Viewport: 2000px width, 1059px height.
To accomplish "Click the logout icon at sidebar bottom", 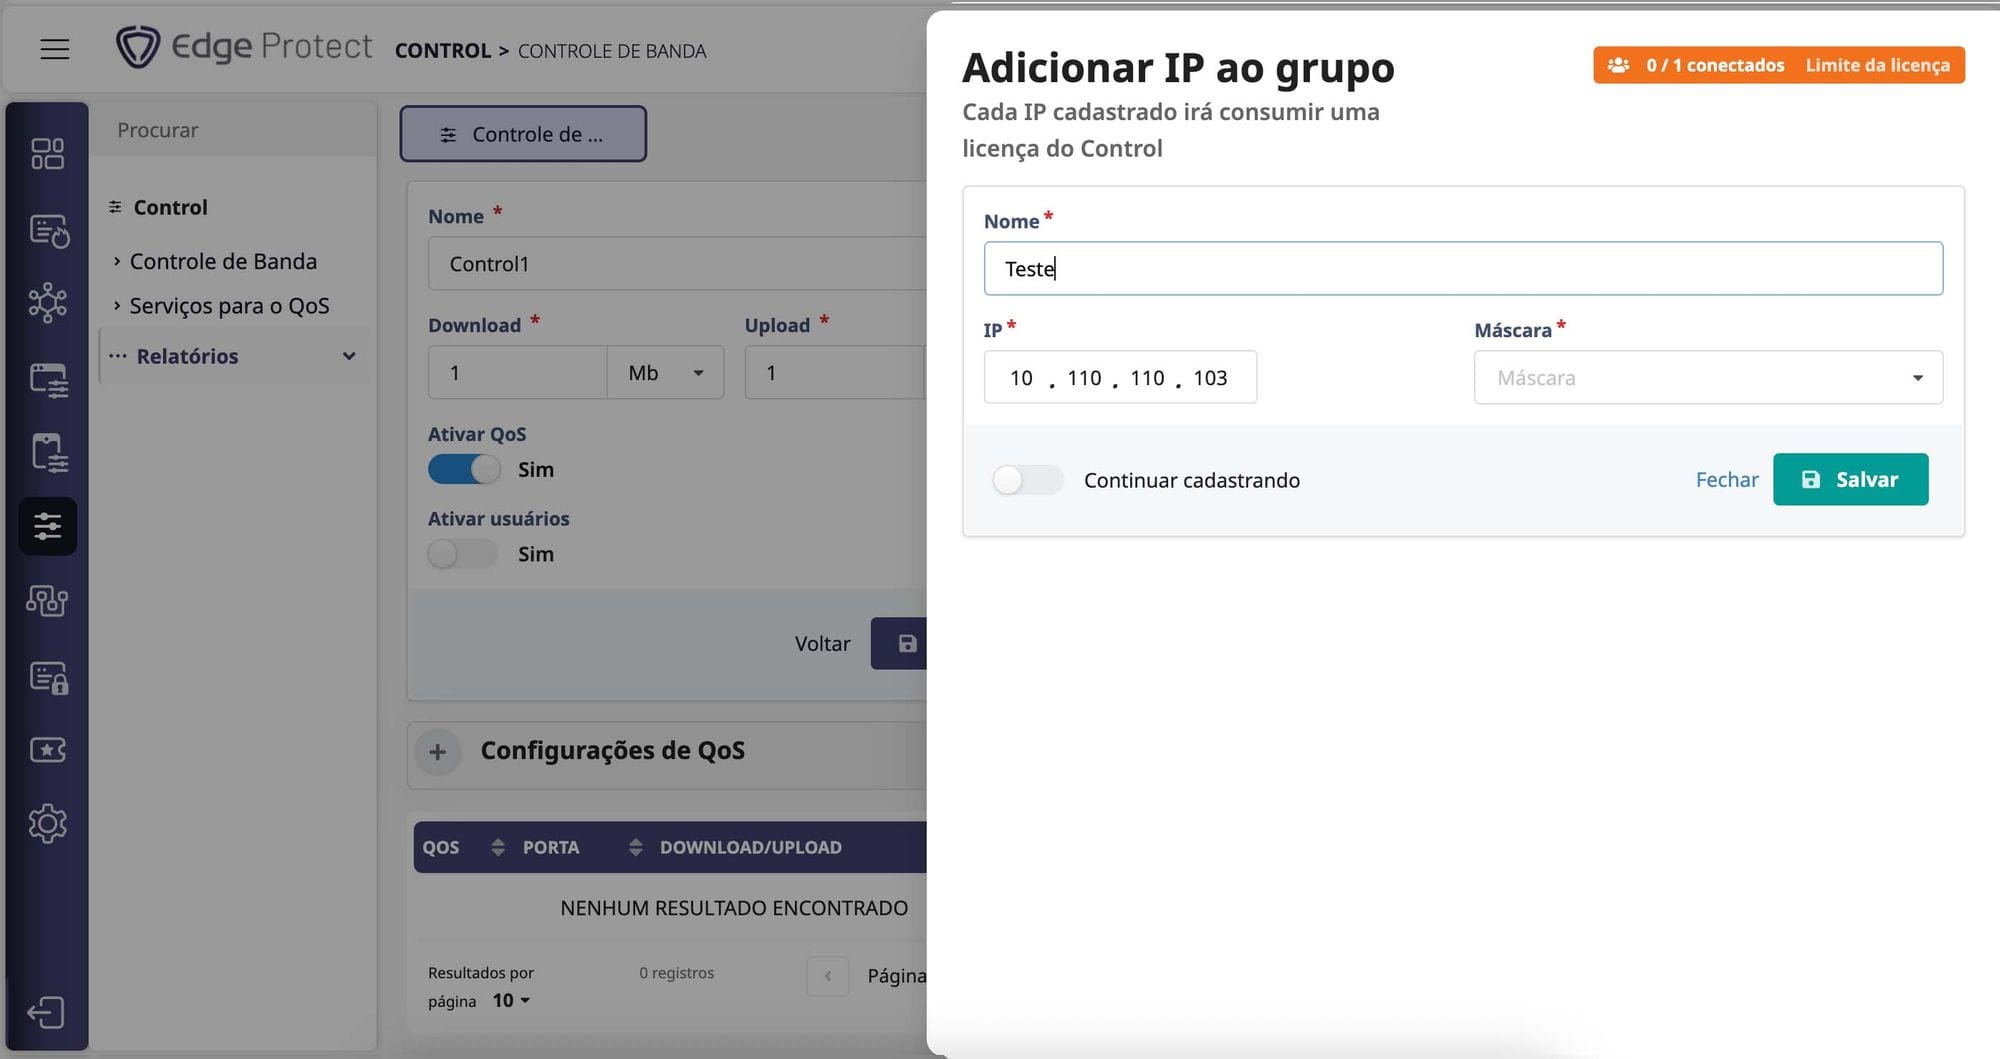I will 46,1012.
